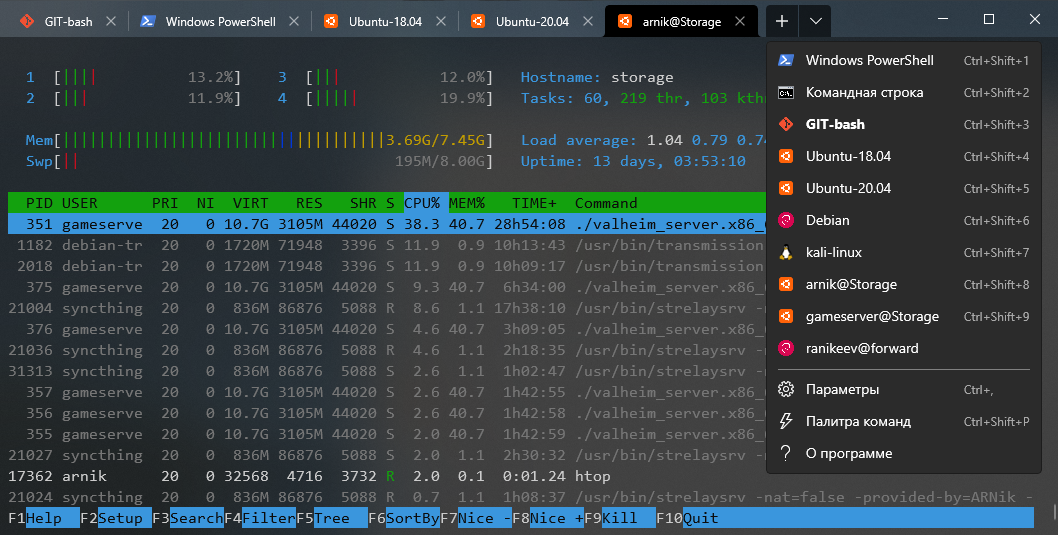Image resolution: width=1058 pixels, height=535 pixels.
Task: Click the Debian icon in dropdown menu
Action: pyautogui.click(x=786, y=220)
